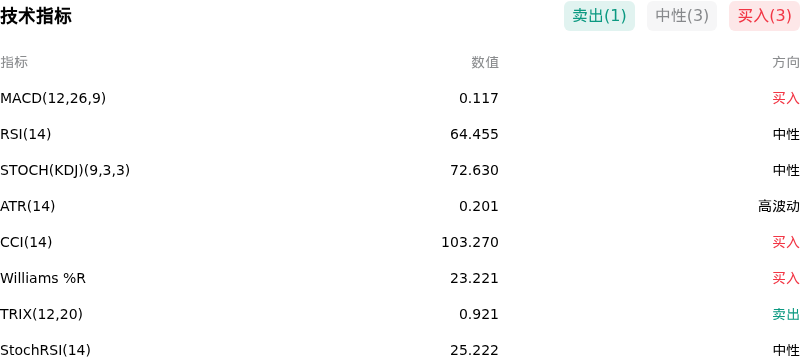Click the TRIX 卖出 direction label
The height and width of the screenshot is (360, 800).
[x=786, y=315]
